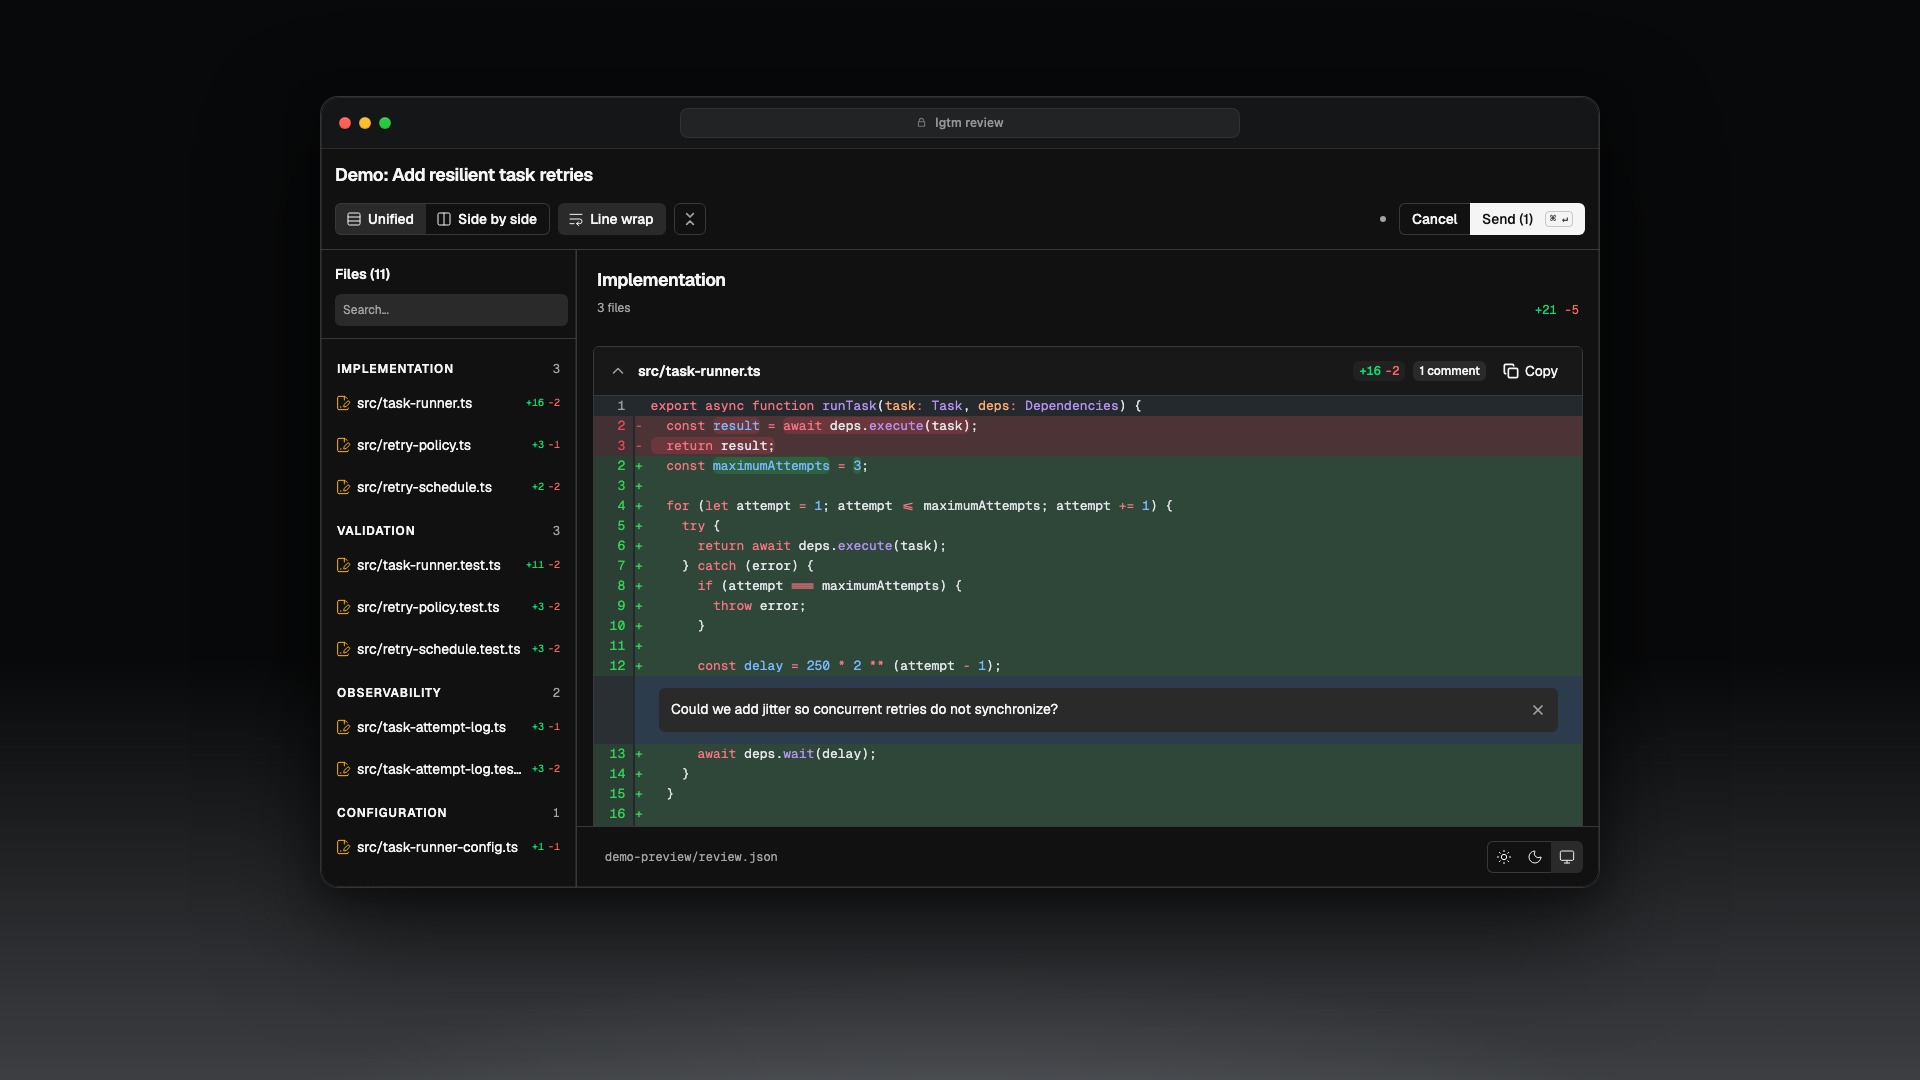Dismiss the jitter comment with X
This screenshot has height=1080, width=1920.
1538,710
